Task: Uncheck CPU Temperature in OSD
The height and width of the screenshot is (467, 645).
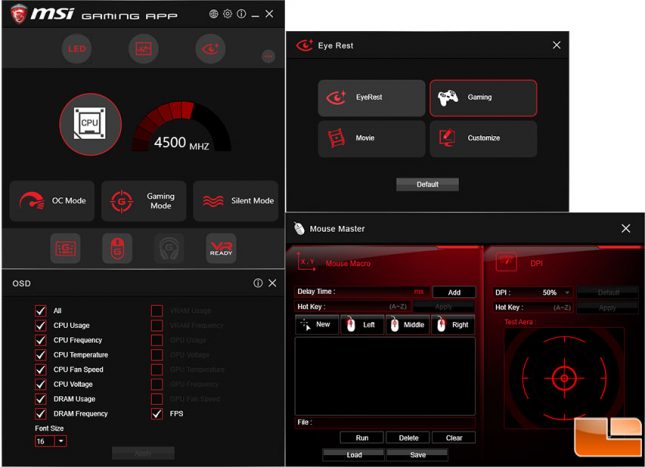Action: 40,355
